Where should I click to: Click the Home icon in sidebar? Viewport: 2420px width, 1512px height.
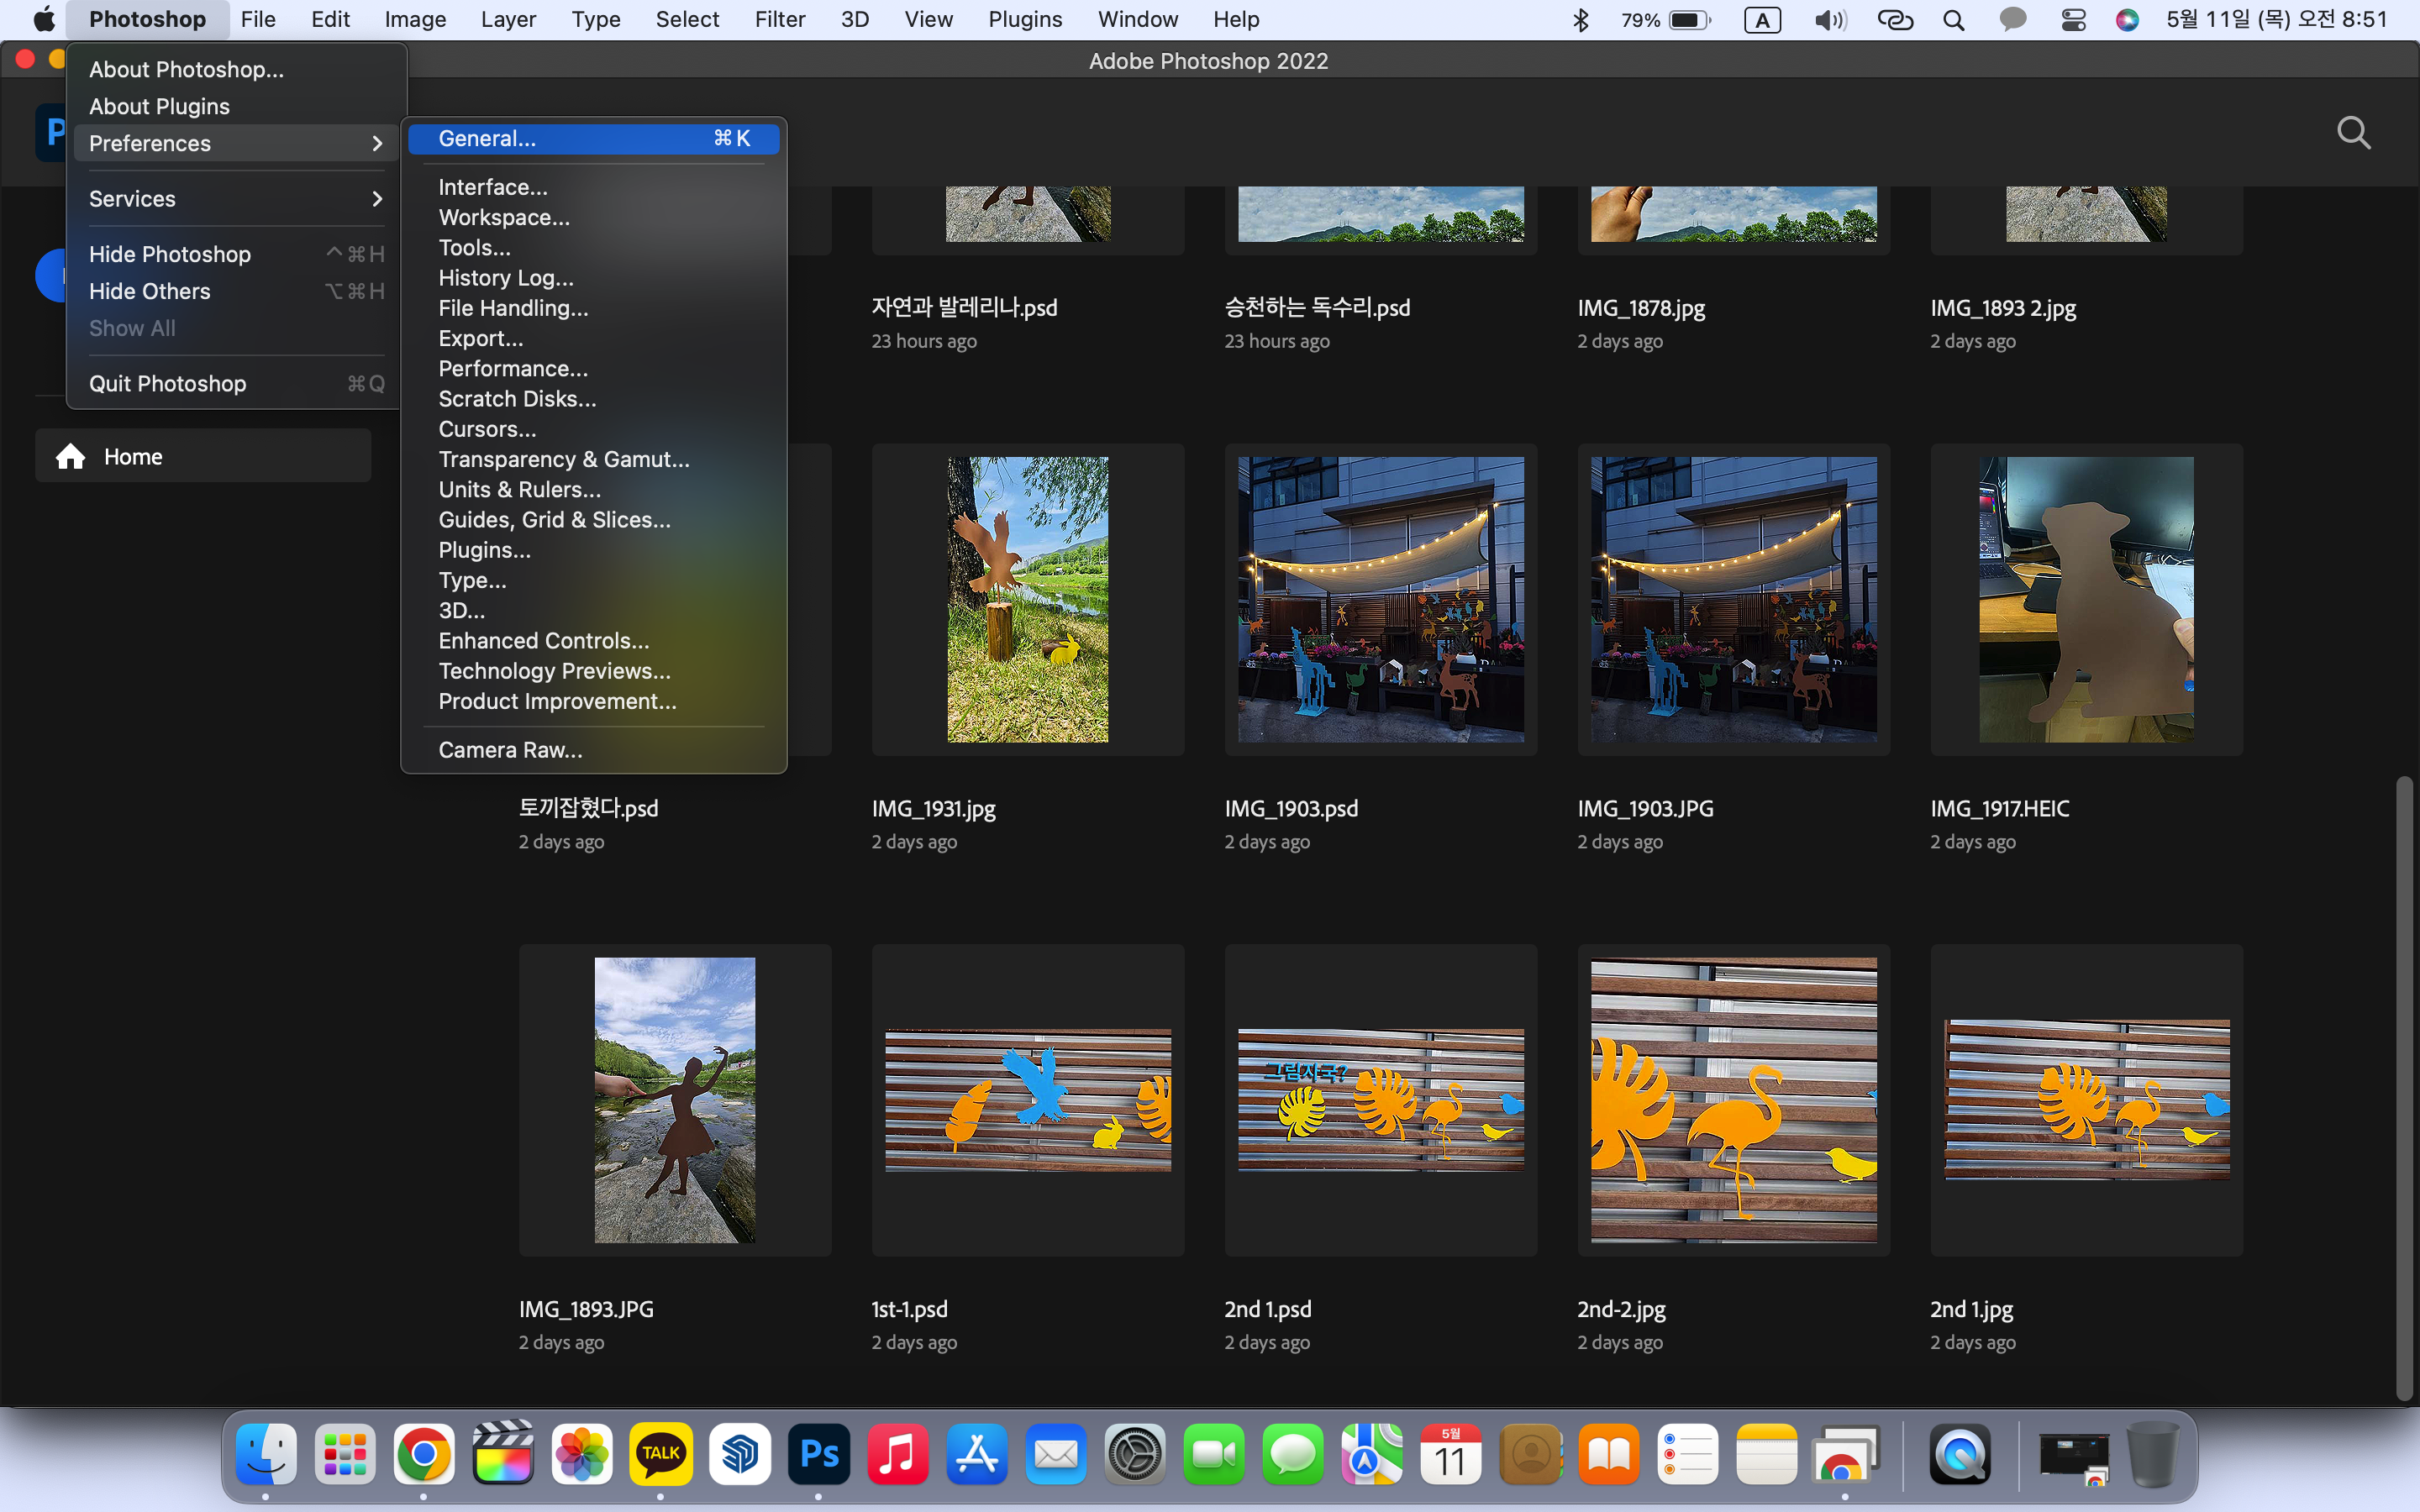(70, 457)
